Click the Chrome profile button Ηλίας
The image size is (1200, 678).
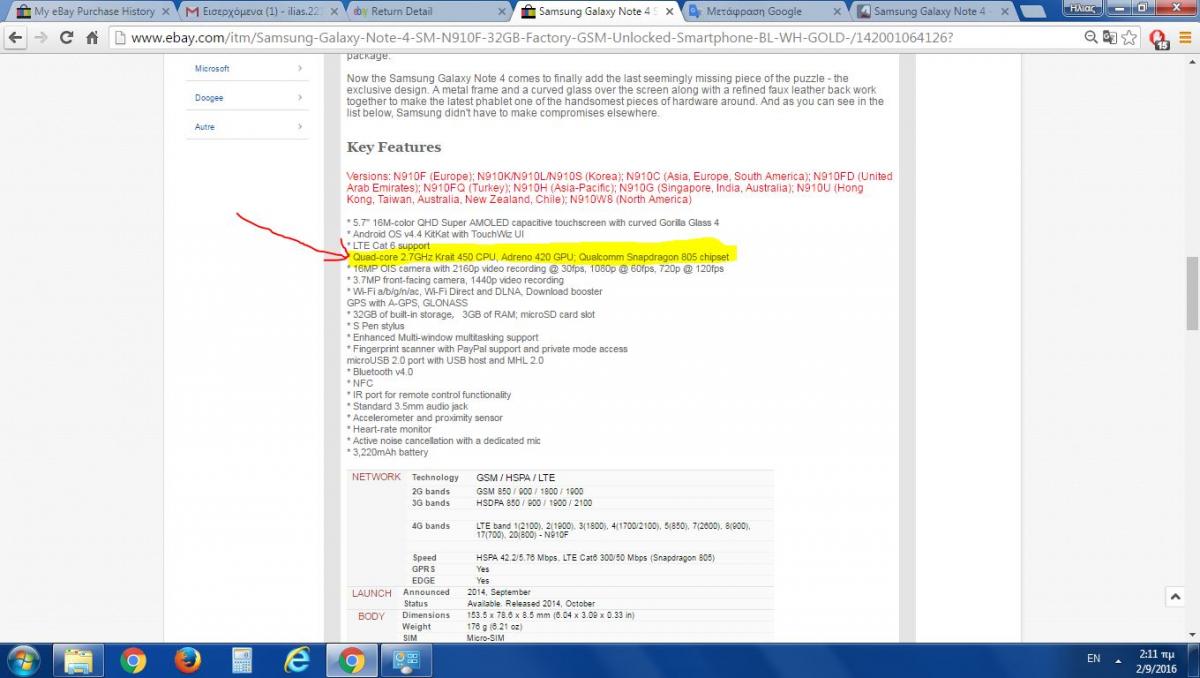1082,7
